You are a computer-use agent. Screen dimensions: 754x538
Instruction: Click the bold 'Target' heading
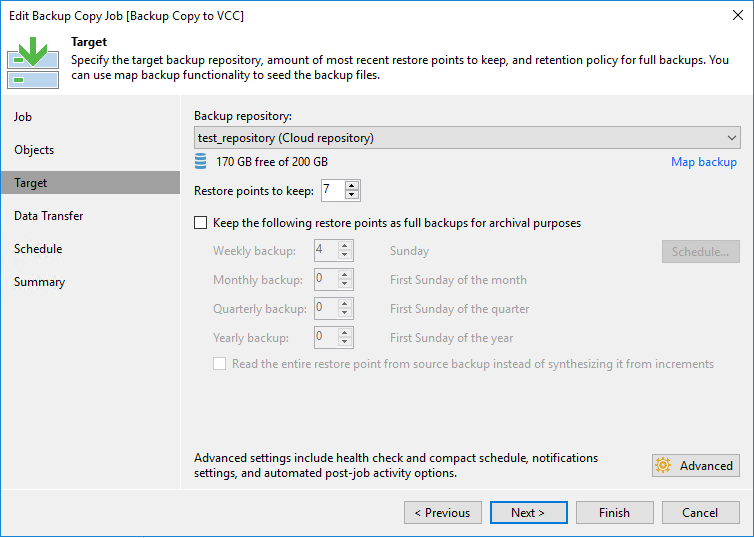[x=89, y=42]
